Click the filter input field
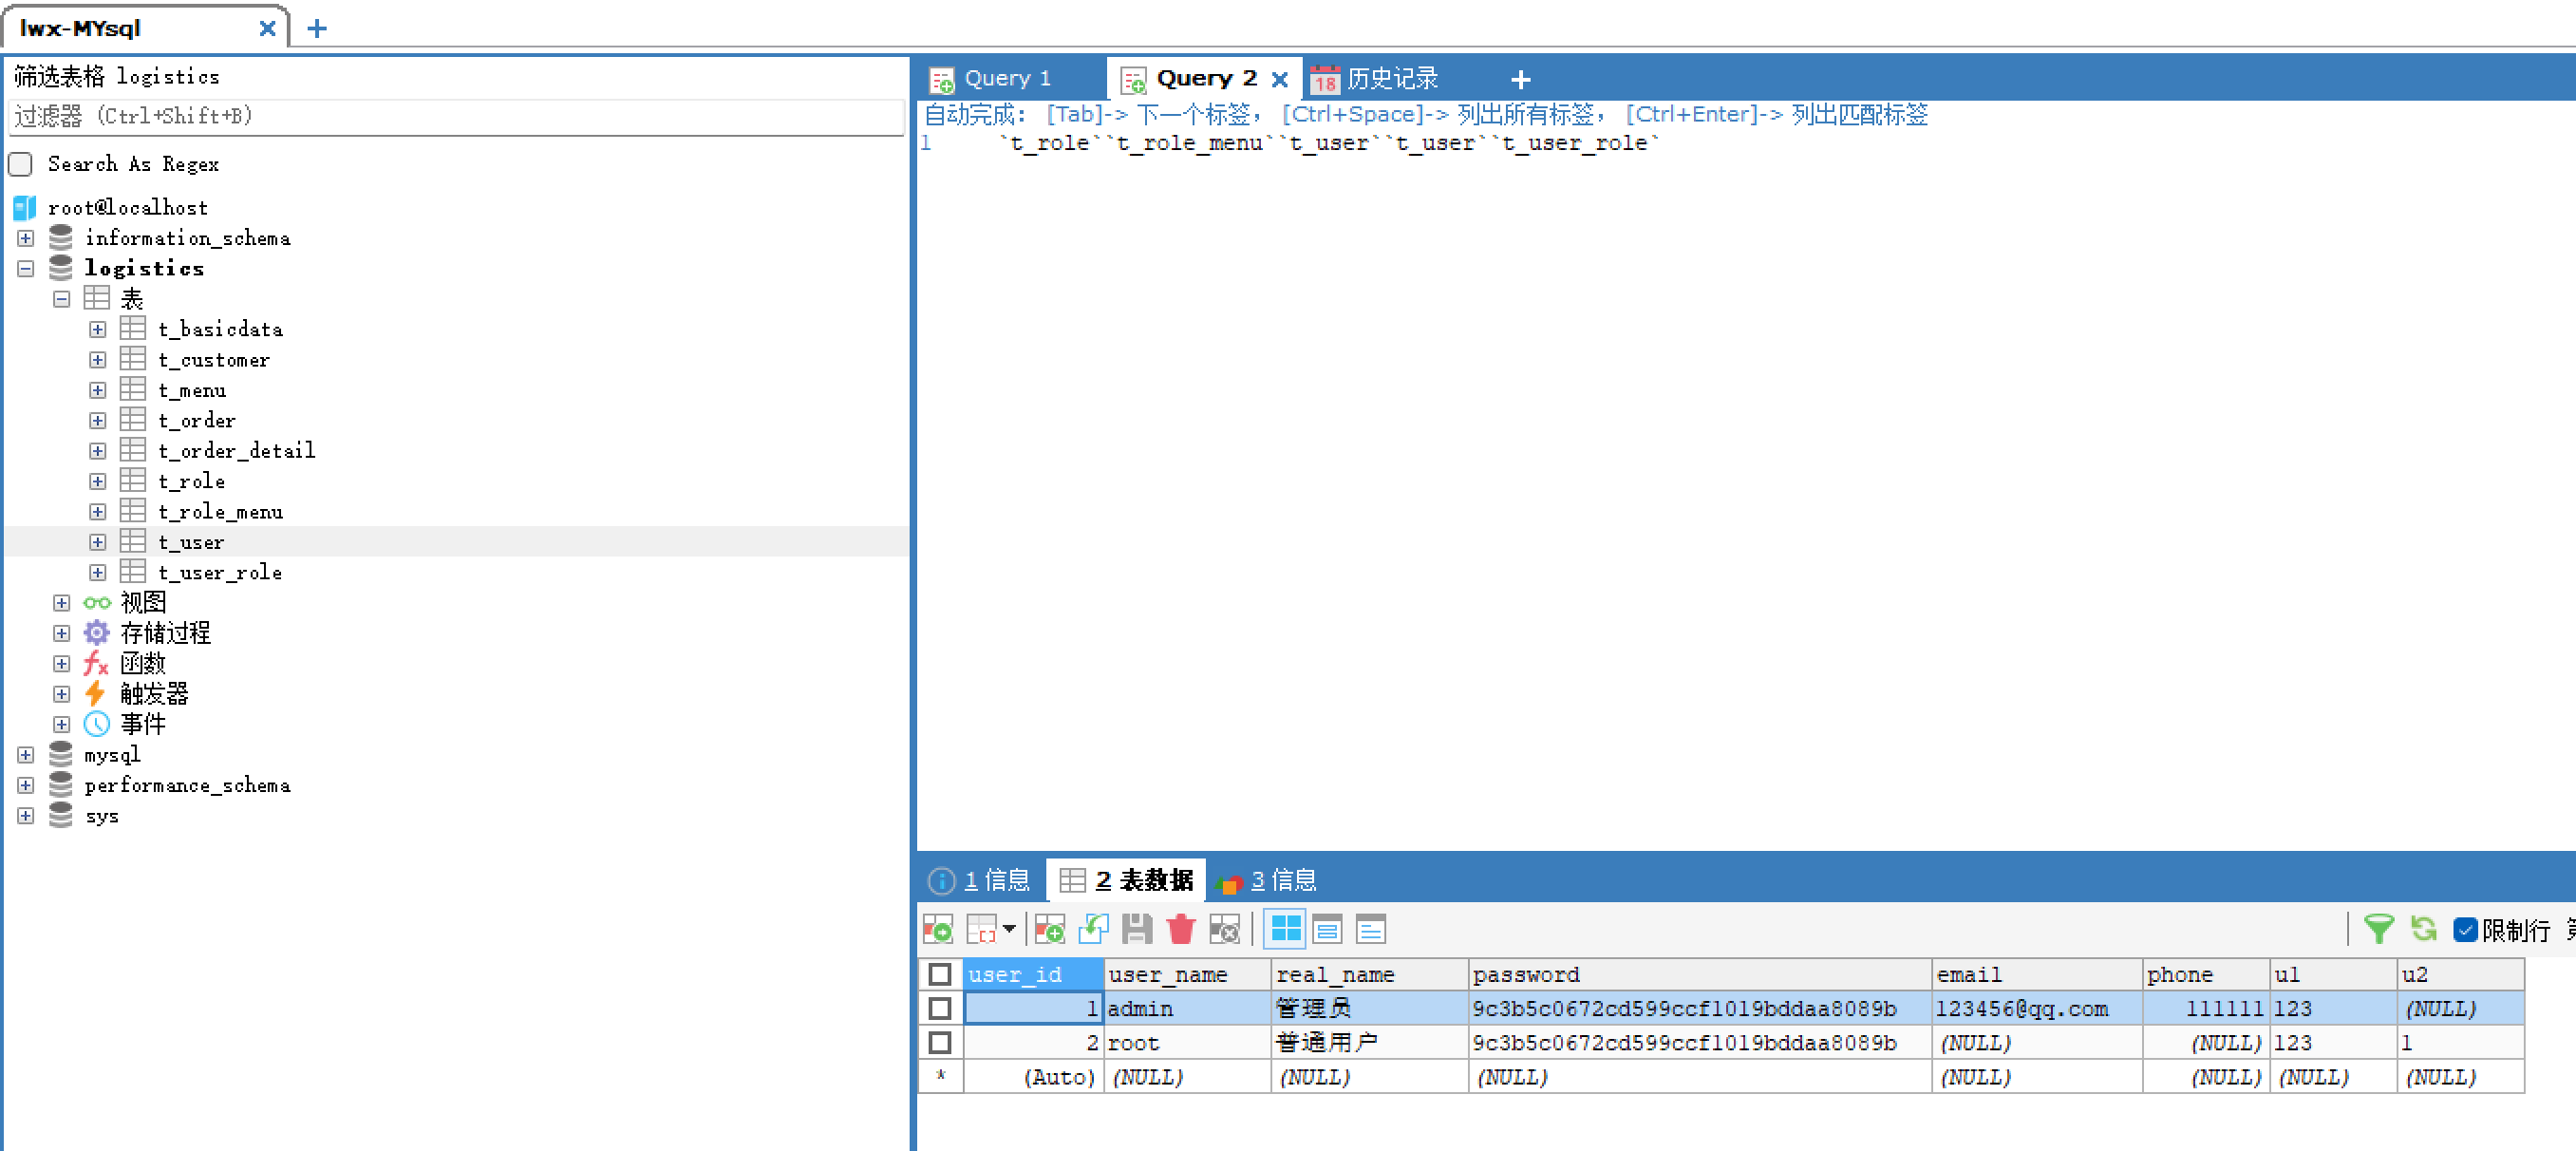Image resolution: width=2576 pixels, height=1151 pixels. [x=455, y=116]
